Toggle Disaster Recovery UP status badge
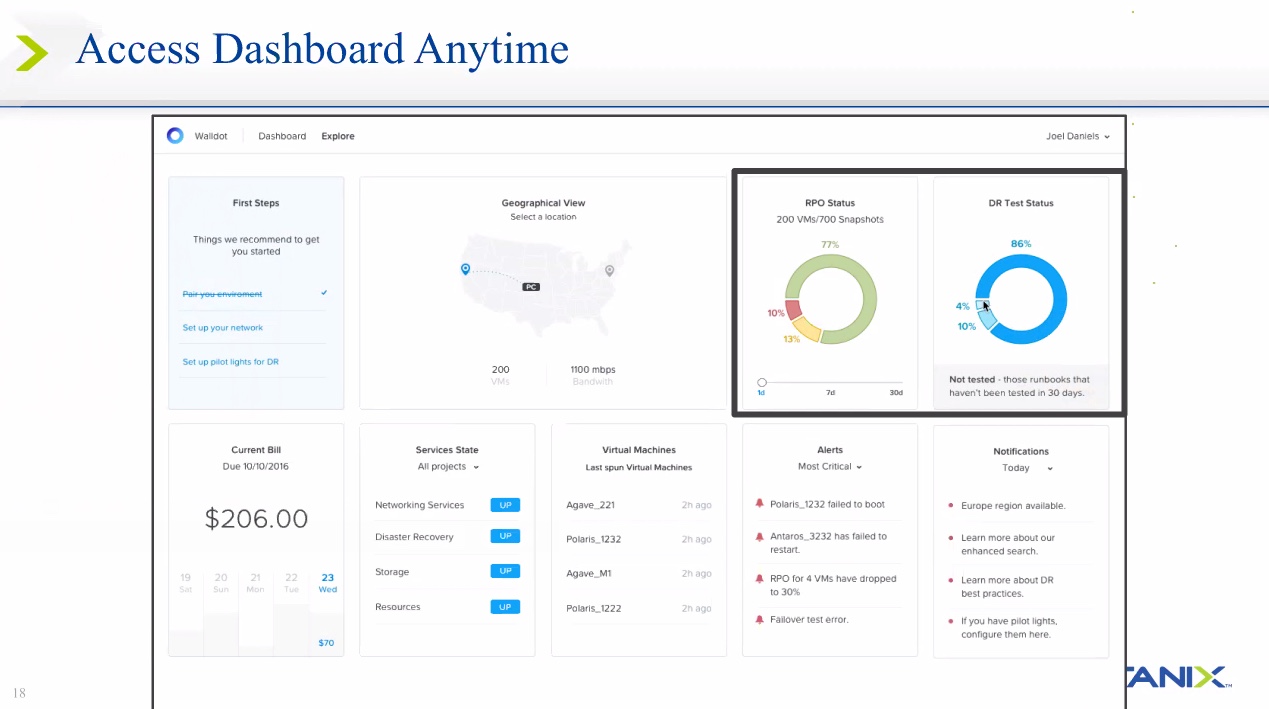 (505, 536)
